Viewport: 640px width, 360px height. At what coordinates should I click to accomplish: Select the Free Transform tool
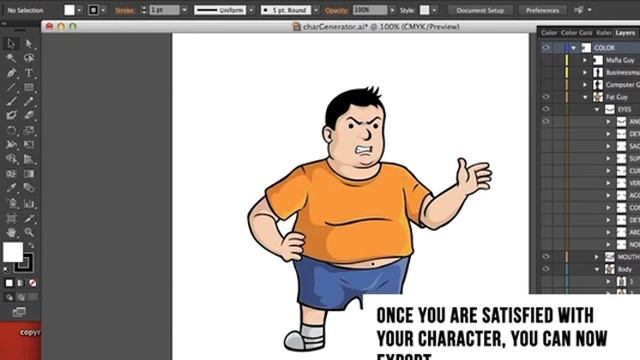[29, 144]
